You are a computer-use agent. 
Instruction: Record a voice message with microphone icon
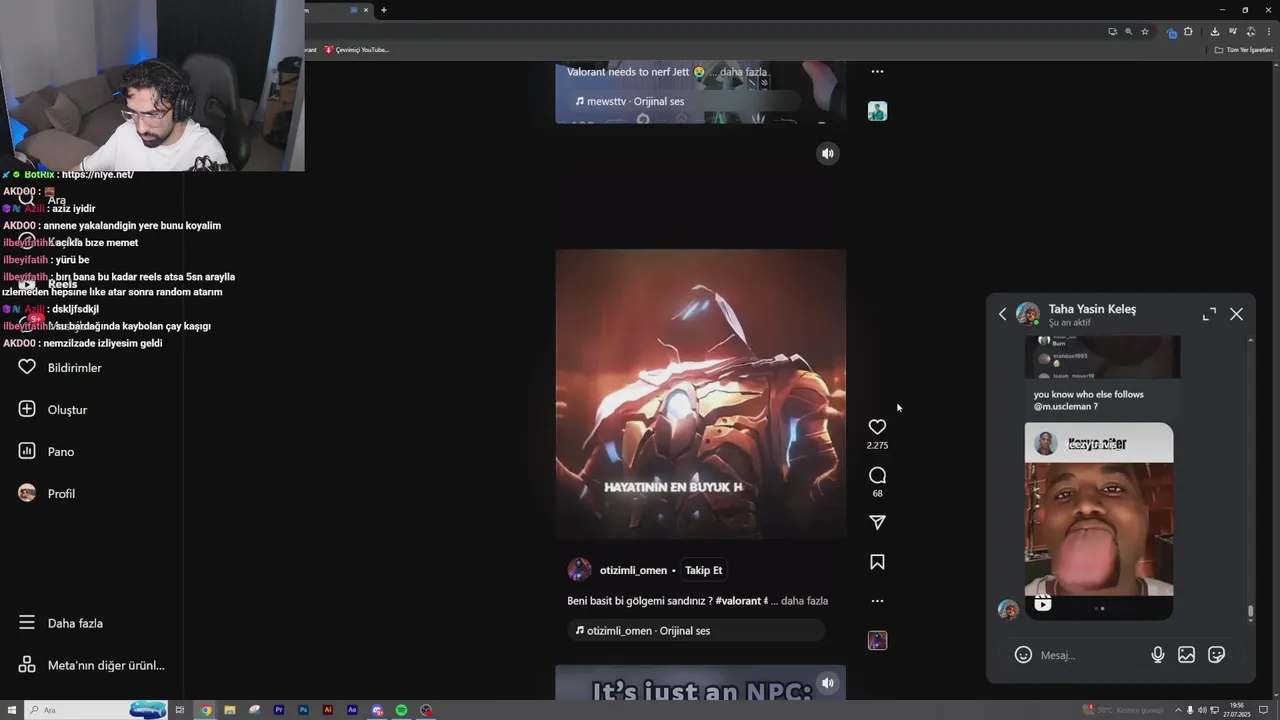point(1158,655)
